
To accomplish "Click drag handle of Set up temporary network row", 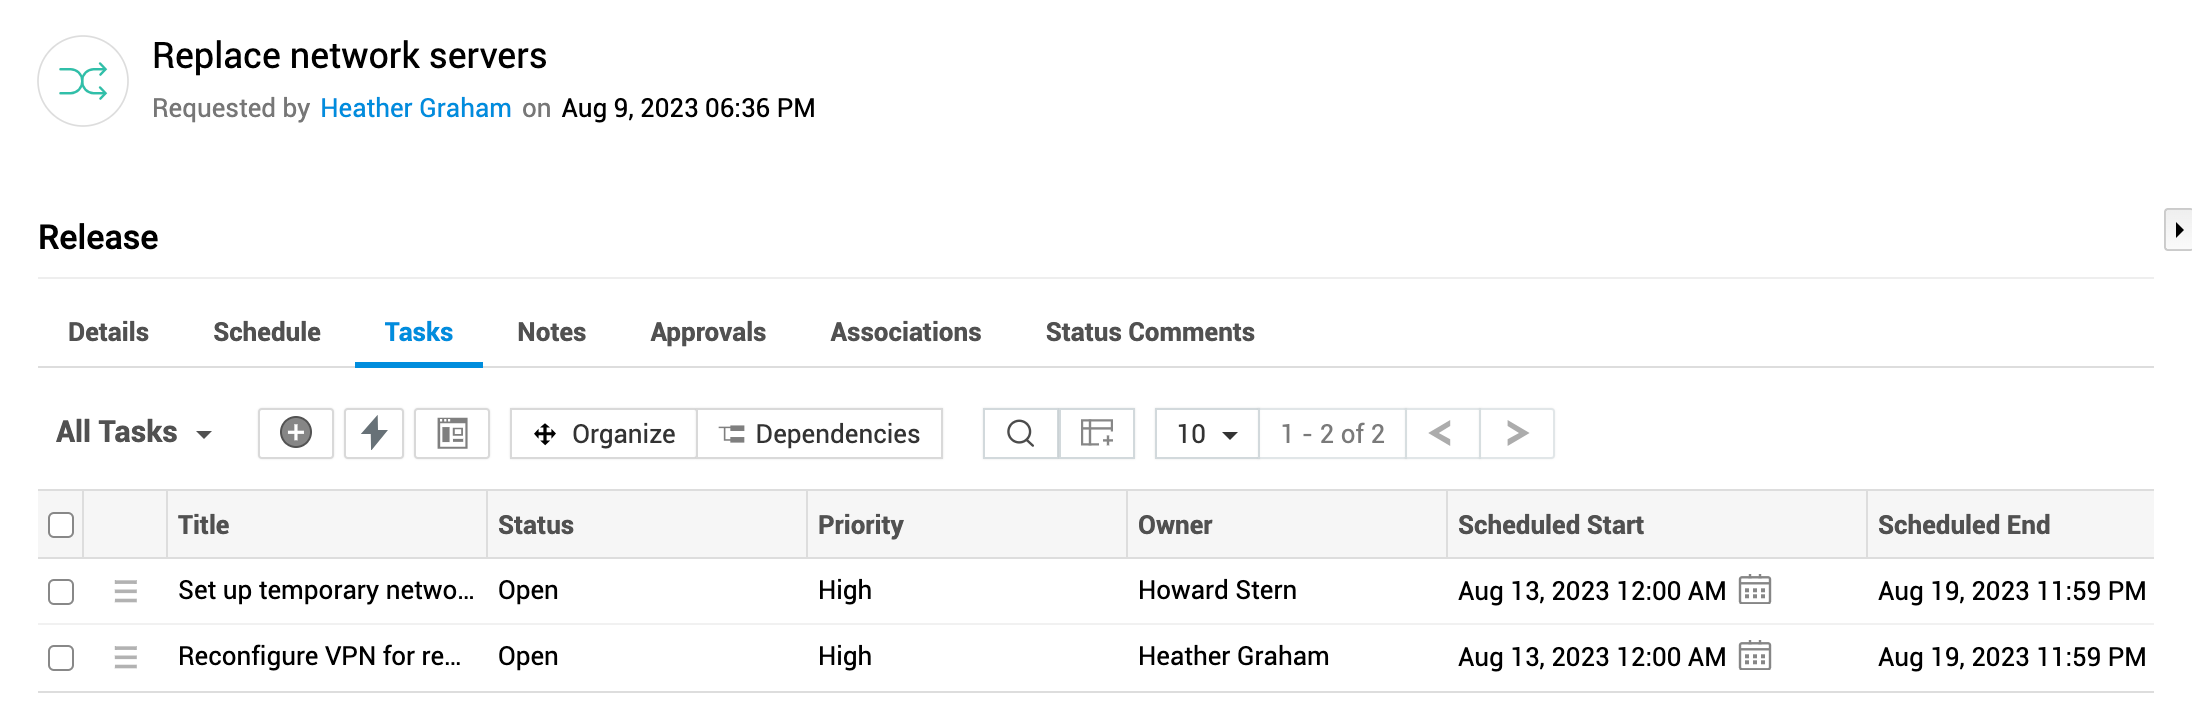I will pyautogui.click(x=126, y=591).
